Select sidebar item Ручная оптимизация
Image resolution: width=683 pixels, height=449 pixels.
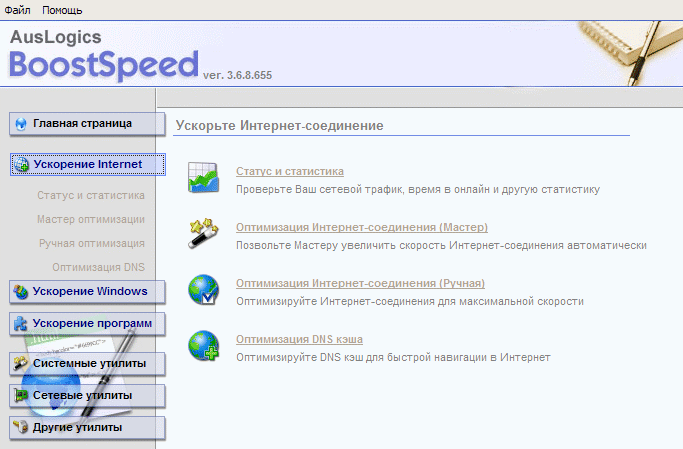[x=91, y=243]
